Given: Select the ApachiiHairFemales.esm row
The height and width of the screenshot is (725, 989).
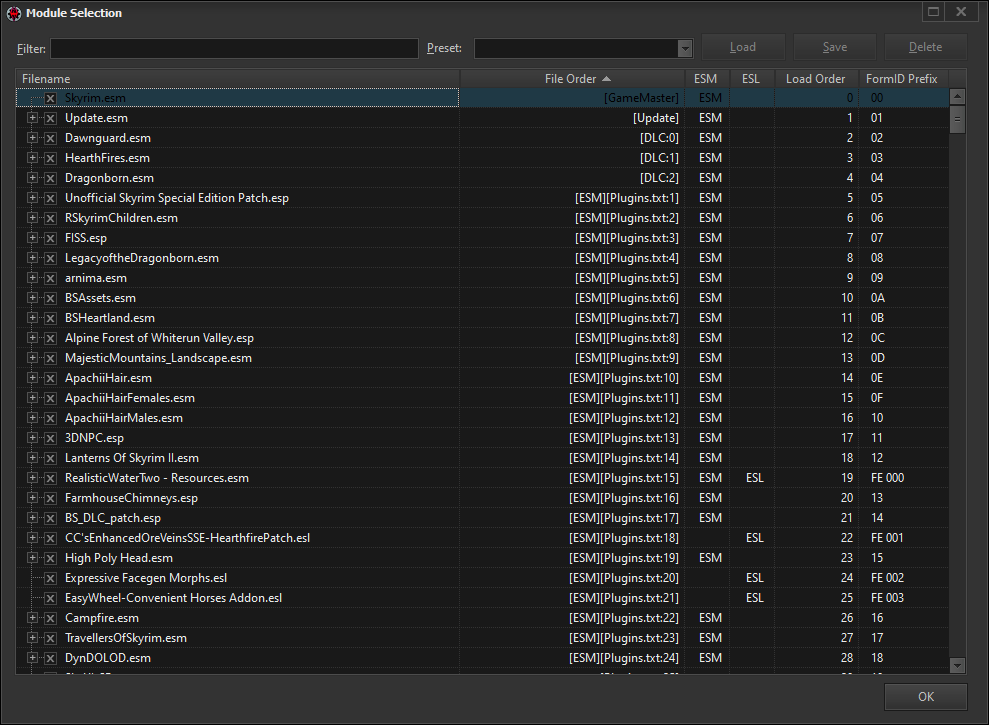Looking at the screenshot, I should coord(483,398).
